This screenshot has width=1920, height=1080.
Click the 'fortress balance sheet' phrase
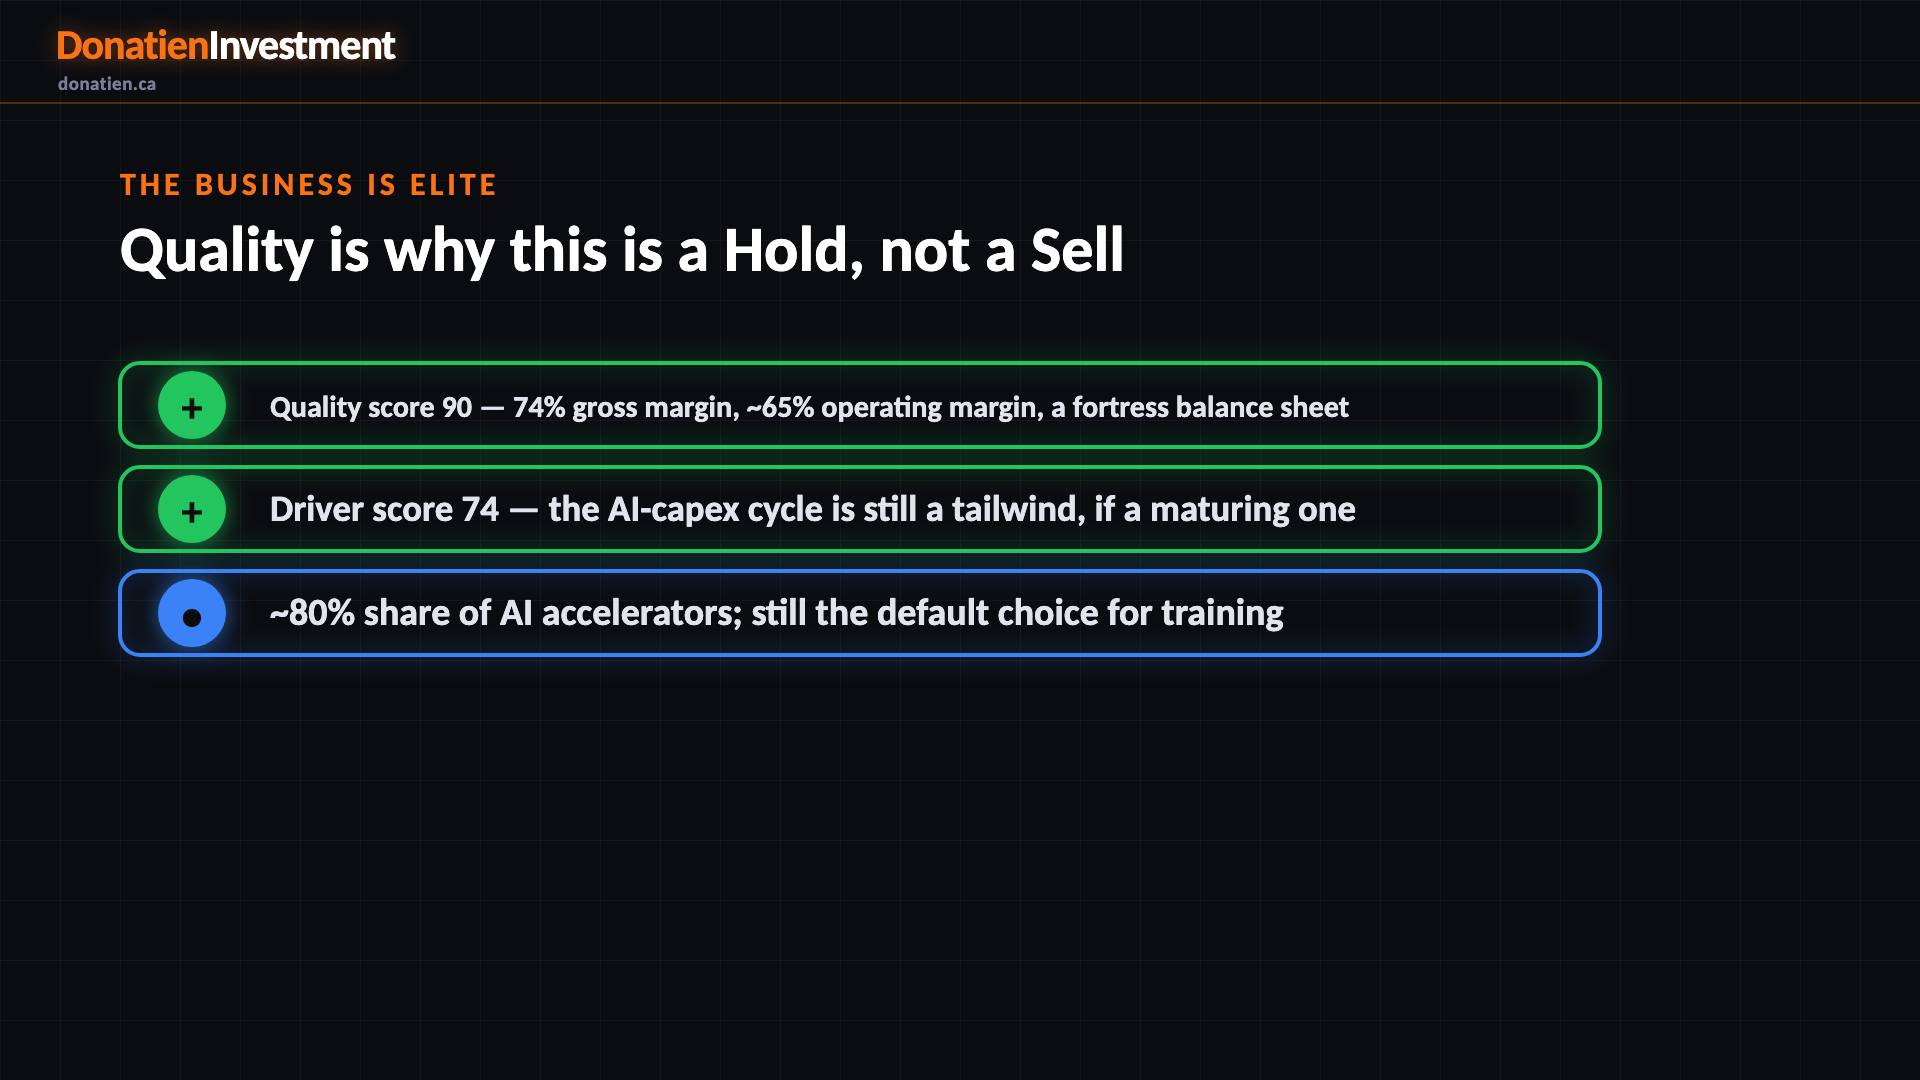pos(1211,407)
